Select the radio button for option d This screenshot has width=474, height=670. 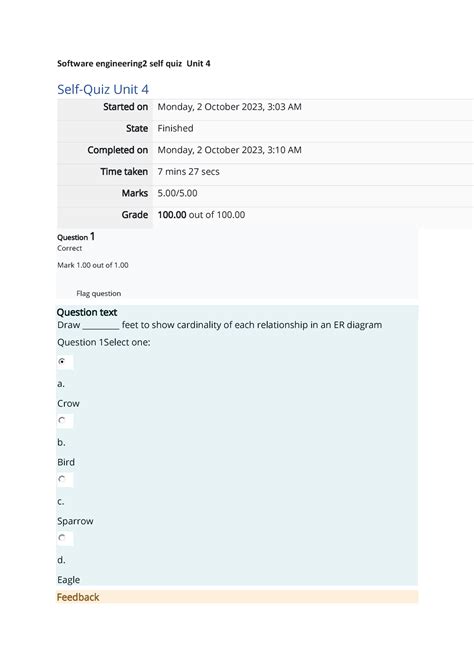coord(62,538)
